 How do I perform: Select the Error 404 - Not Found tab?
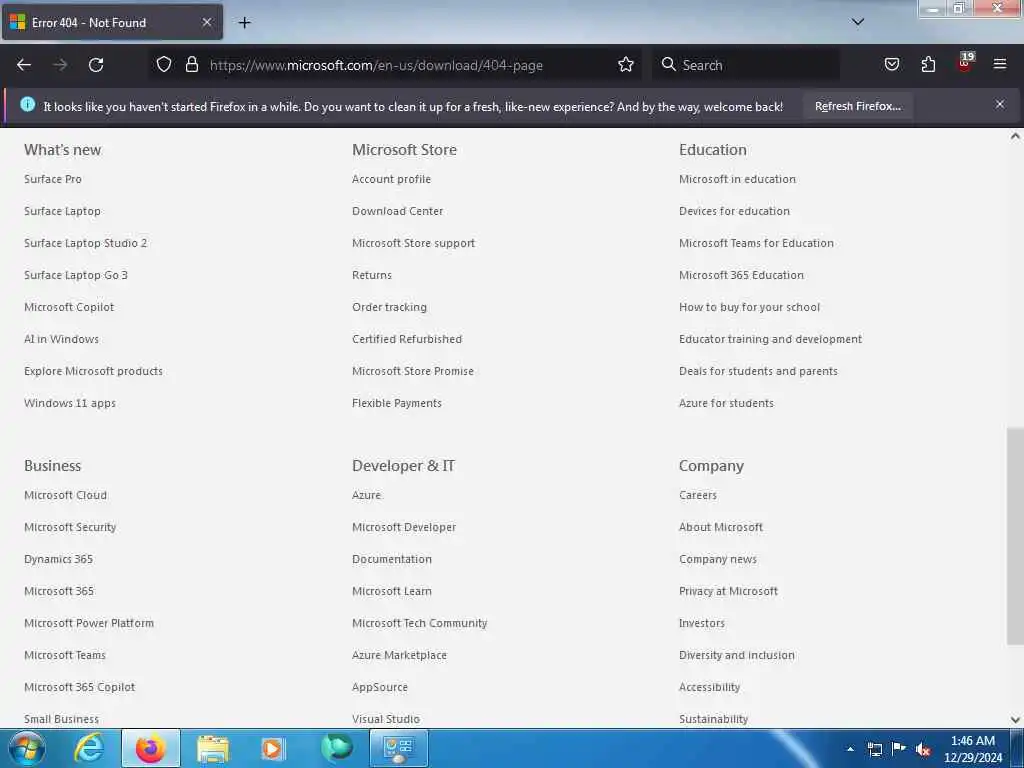point(112,22)
